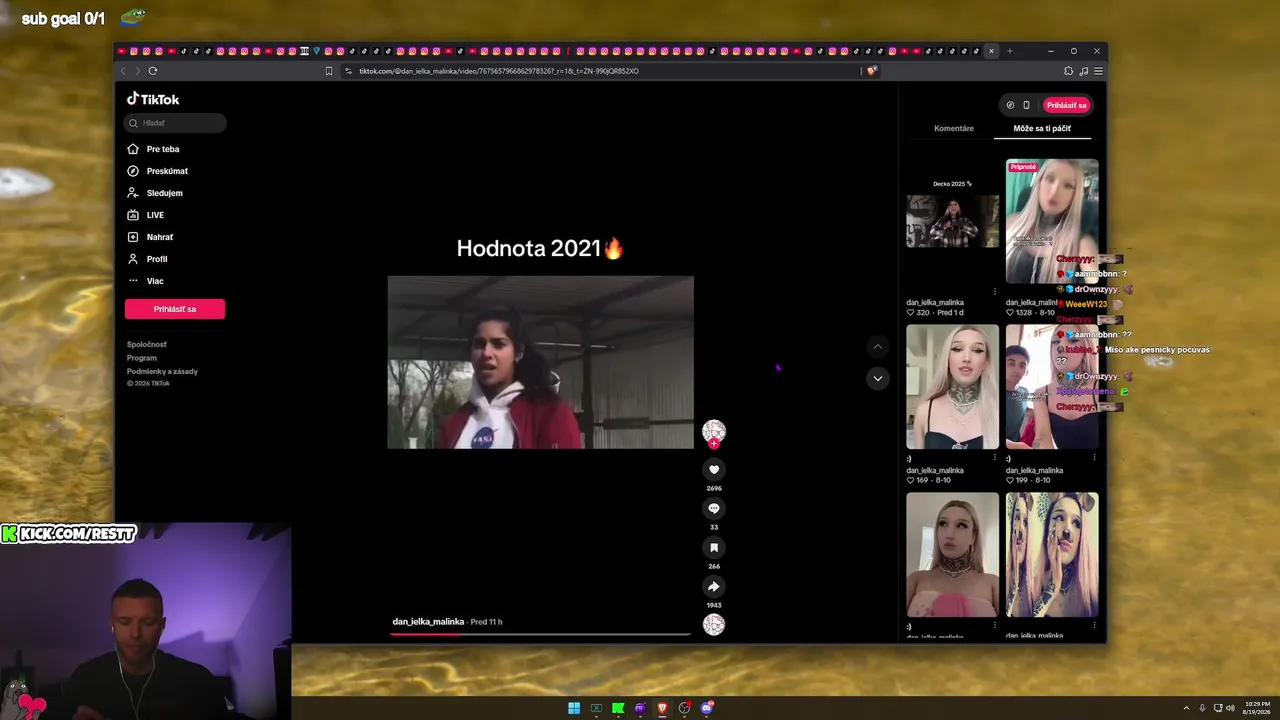This screenshot has width=1280, height=720.
Task: Open a new browser tab
Action: 1010,51
